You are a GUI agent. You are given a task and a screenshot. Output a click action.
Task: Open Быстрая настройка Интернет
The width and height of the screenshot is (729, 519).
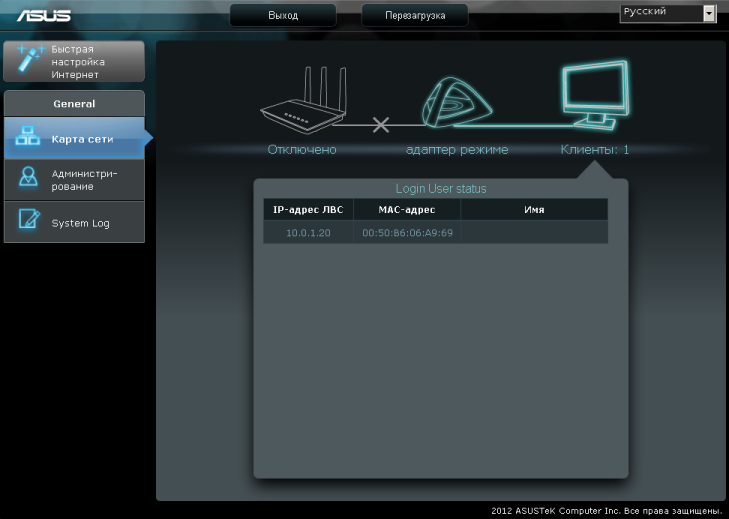(74, 61)
